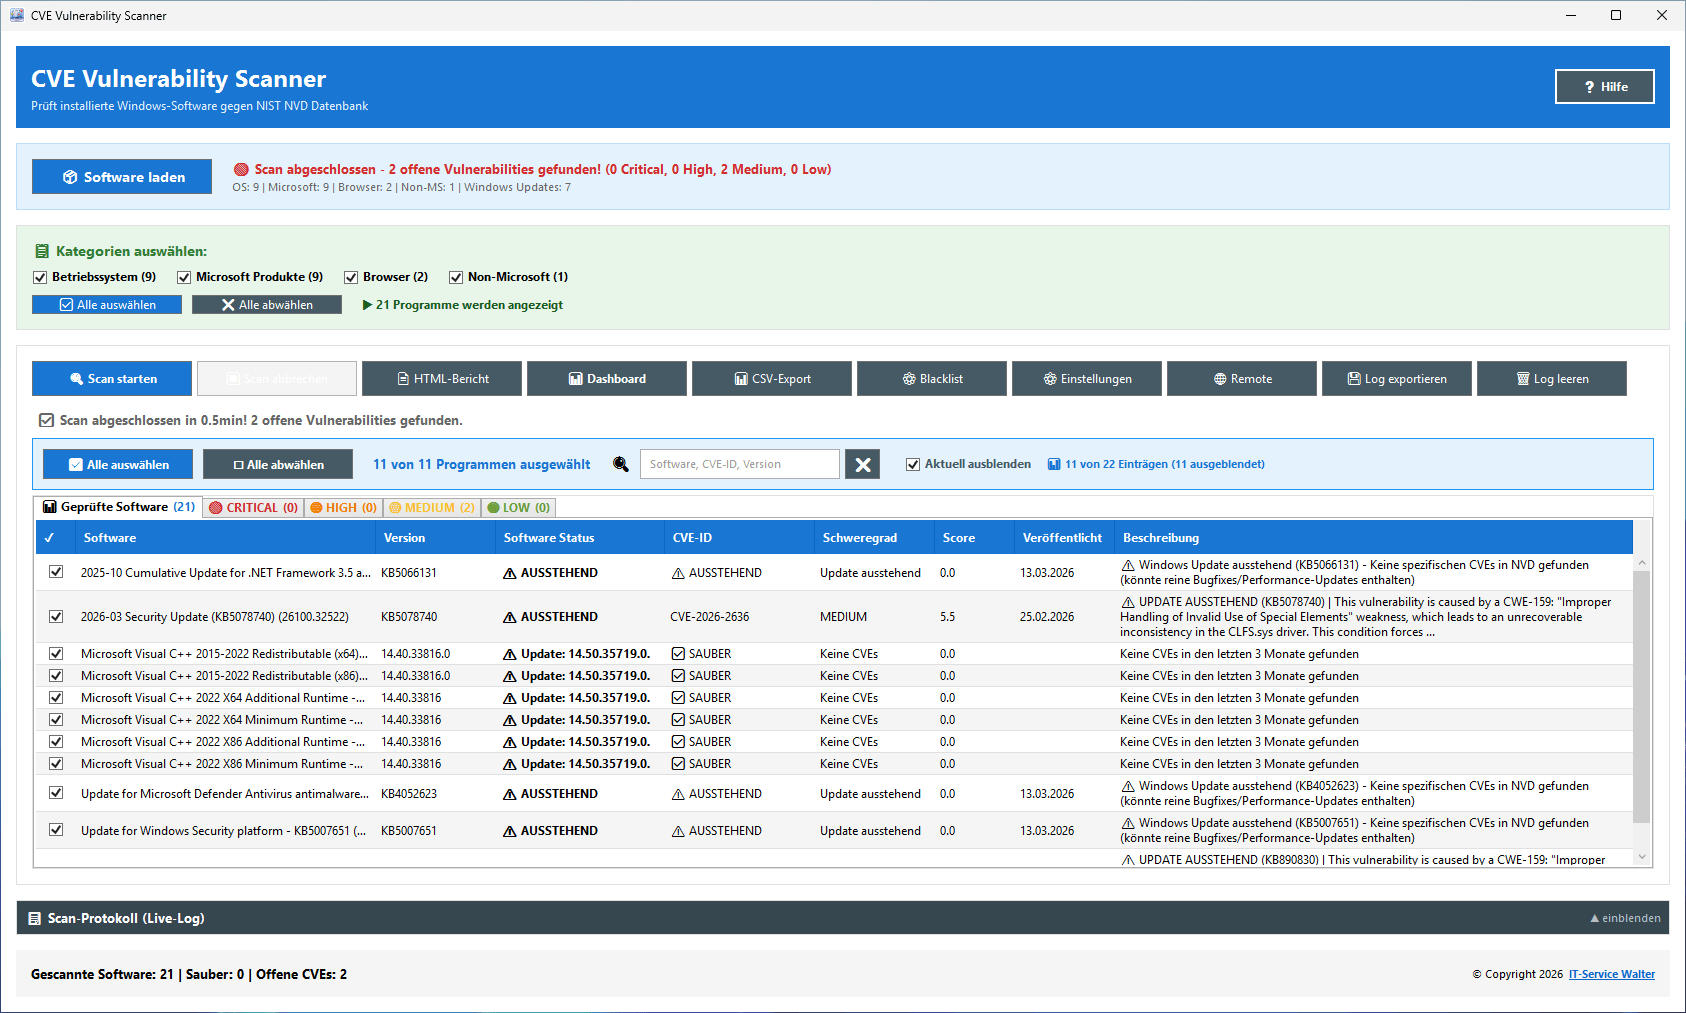Switch to the MEDIUM (2) tab
The height and width of the screenshot is (1013, 1686).
[432, 508]
